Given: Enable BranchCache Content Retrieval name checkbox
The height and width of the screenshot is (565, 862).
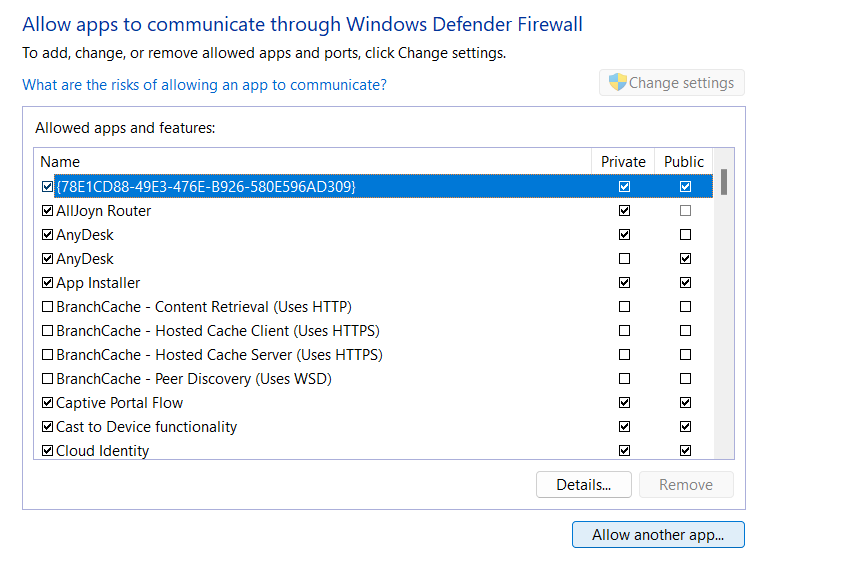Looking at the screenshot, I should 47,307.
